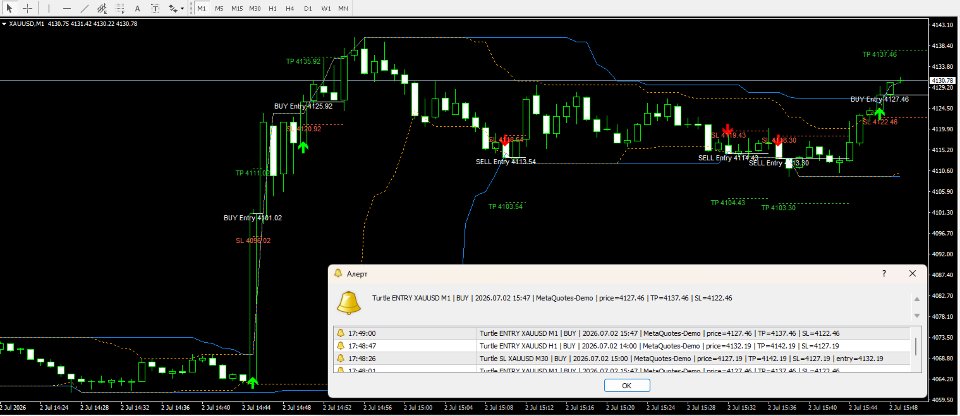
Task: Switch chart to H1 timeframe
Action: click(272, 9)
